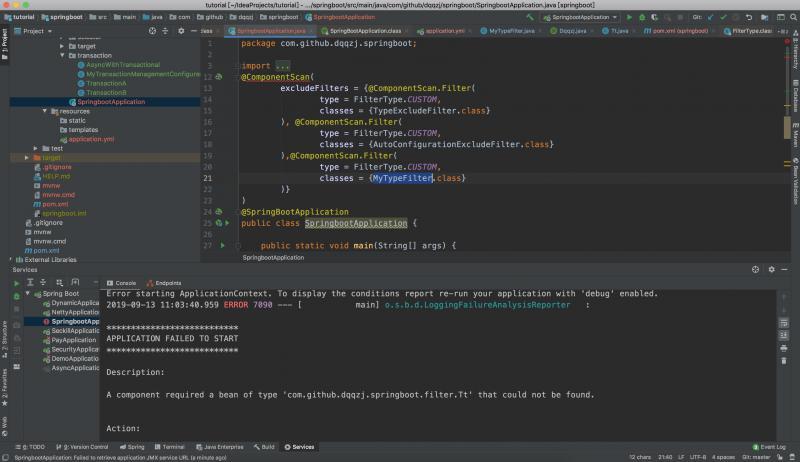This screenshot has height=462, width=800.
Task: Click collapse all icon in Project panel
Action: 165,31
